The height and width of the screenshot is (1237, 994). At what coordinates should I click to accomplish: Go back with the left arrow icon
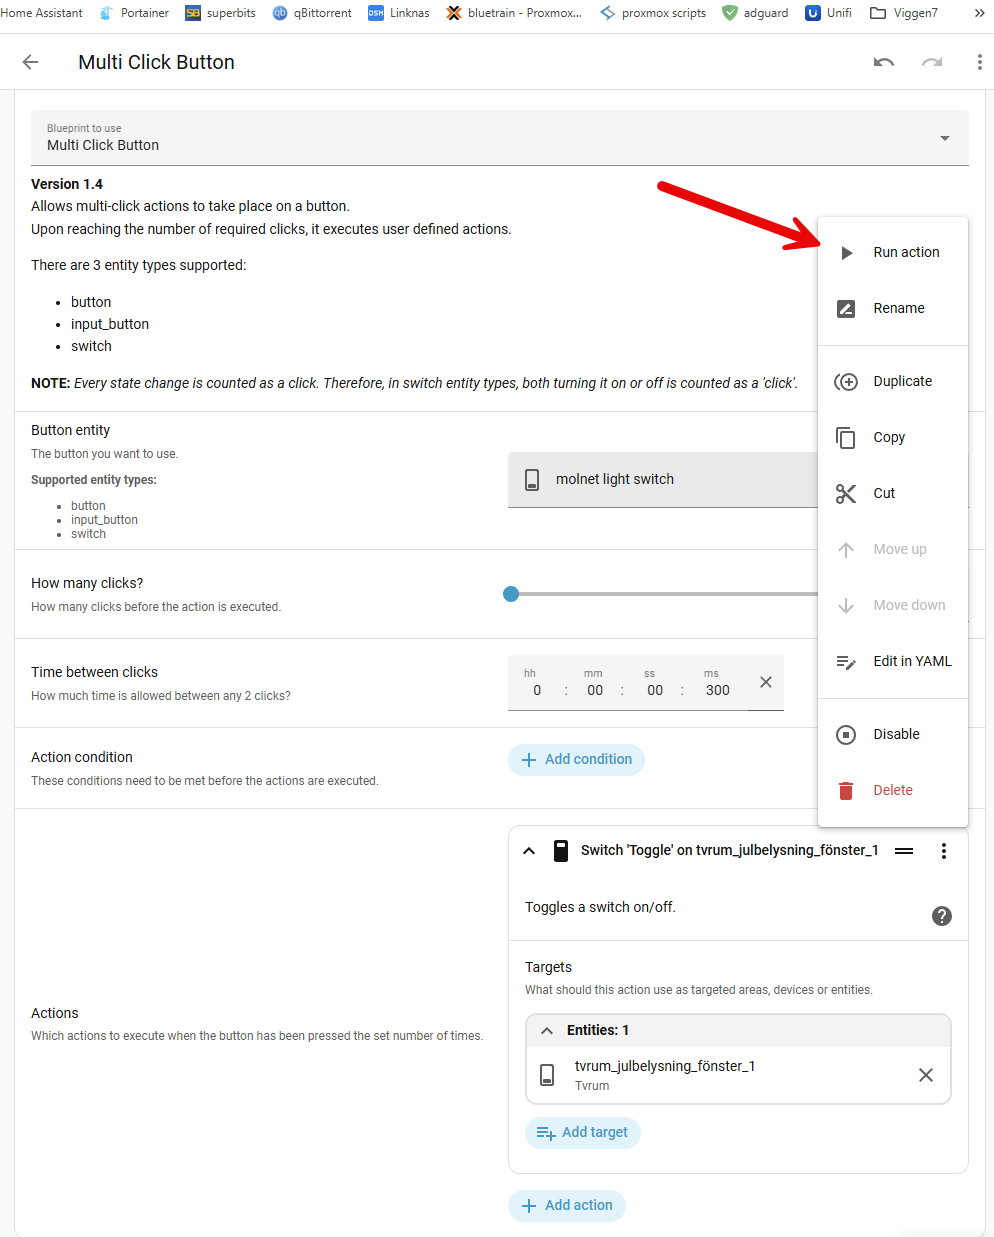31,62
